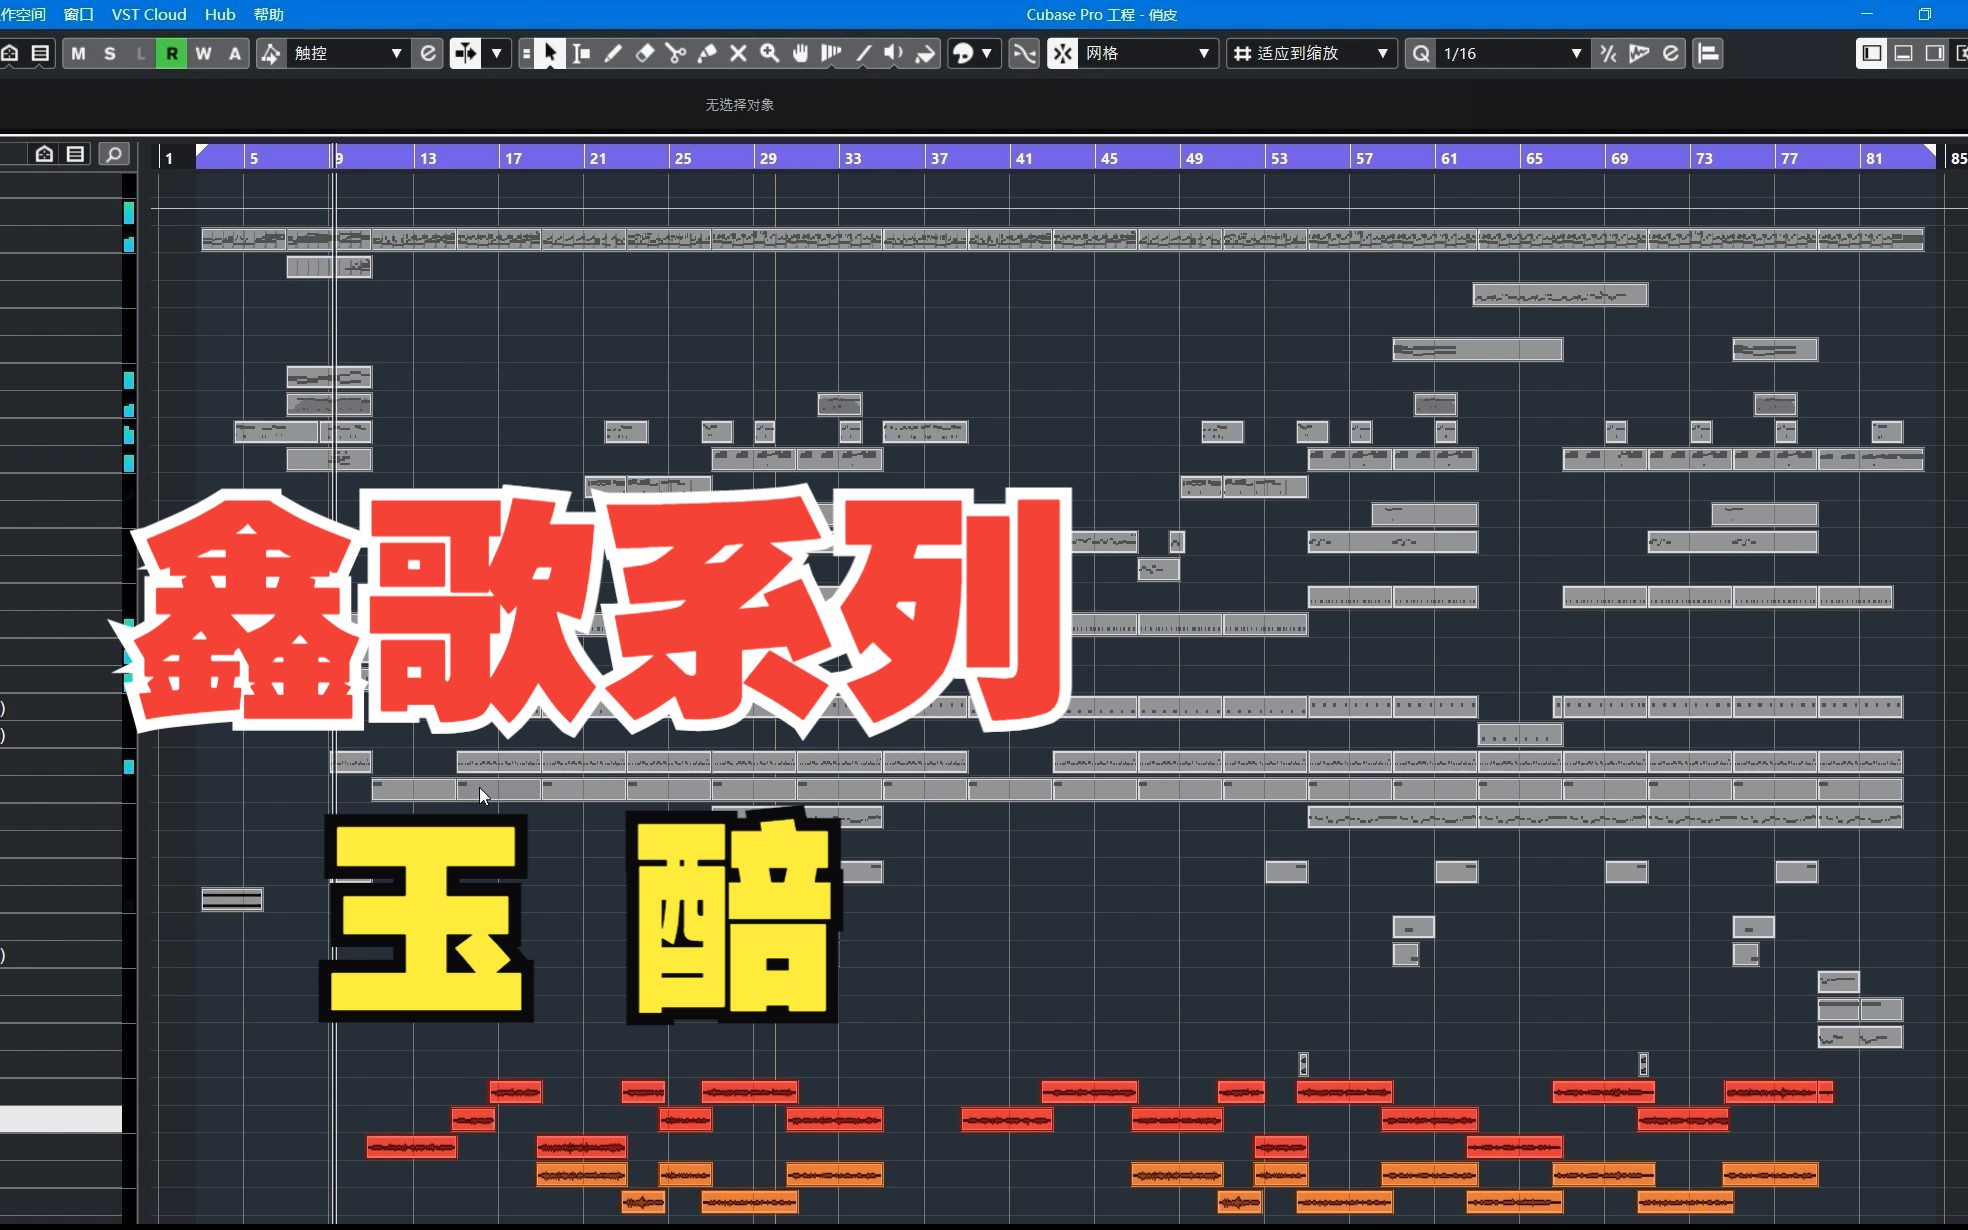Open the Hub menu
This screenshot has width=1968, height=1230.
[219, 14]
